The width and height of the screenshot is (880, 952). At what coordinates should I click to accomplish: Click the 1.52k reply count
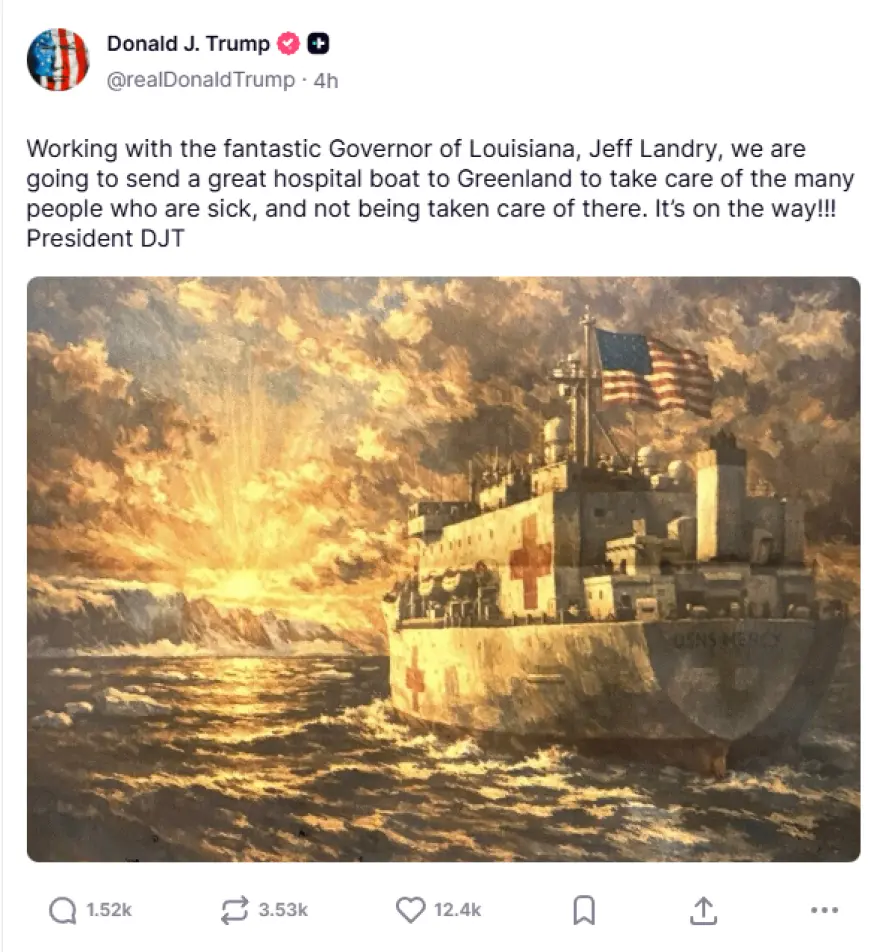(x=109, y=910)
